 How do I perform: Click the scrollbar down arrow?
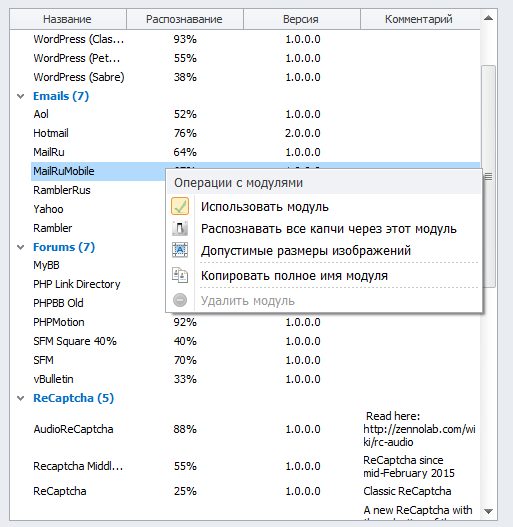coord(488,511)
